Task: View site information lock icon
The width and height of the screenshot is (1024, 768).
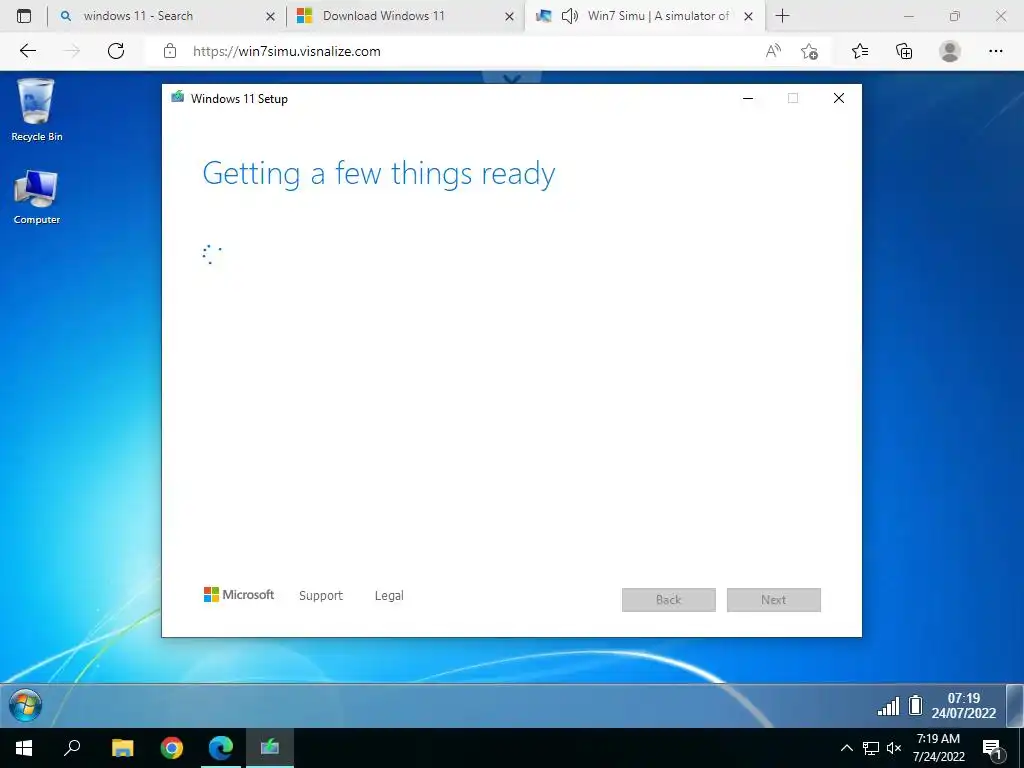Action: coord(170,51)
